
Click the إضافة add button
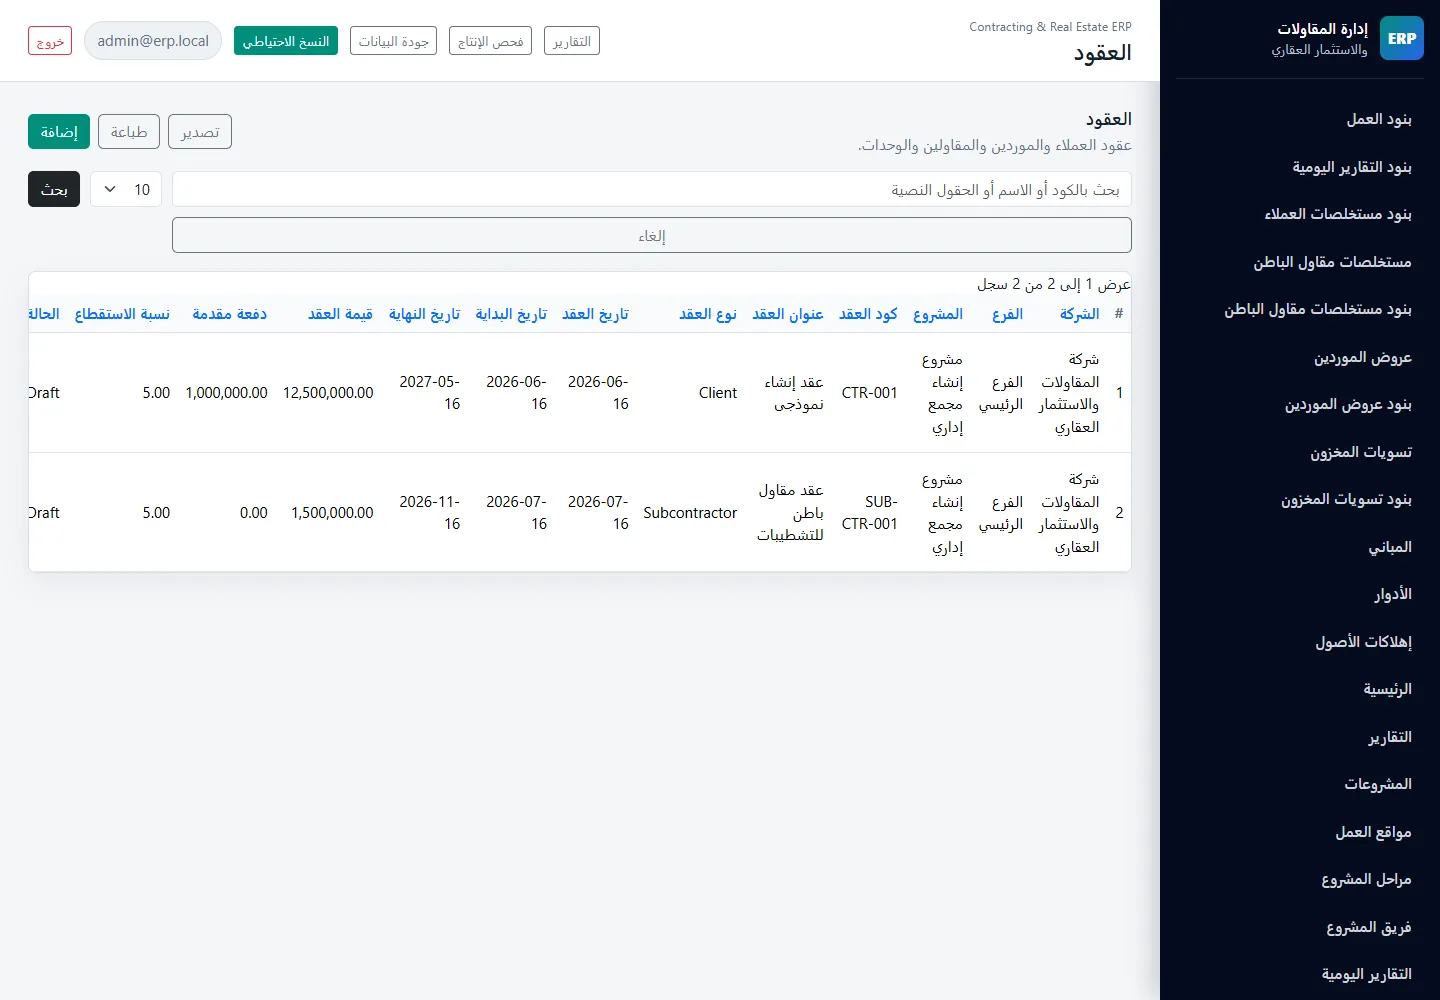click(x=59, y=132)
